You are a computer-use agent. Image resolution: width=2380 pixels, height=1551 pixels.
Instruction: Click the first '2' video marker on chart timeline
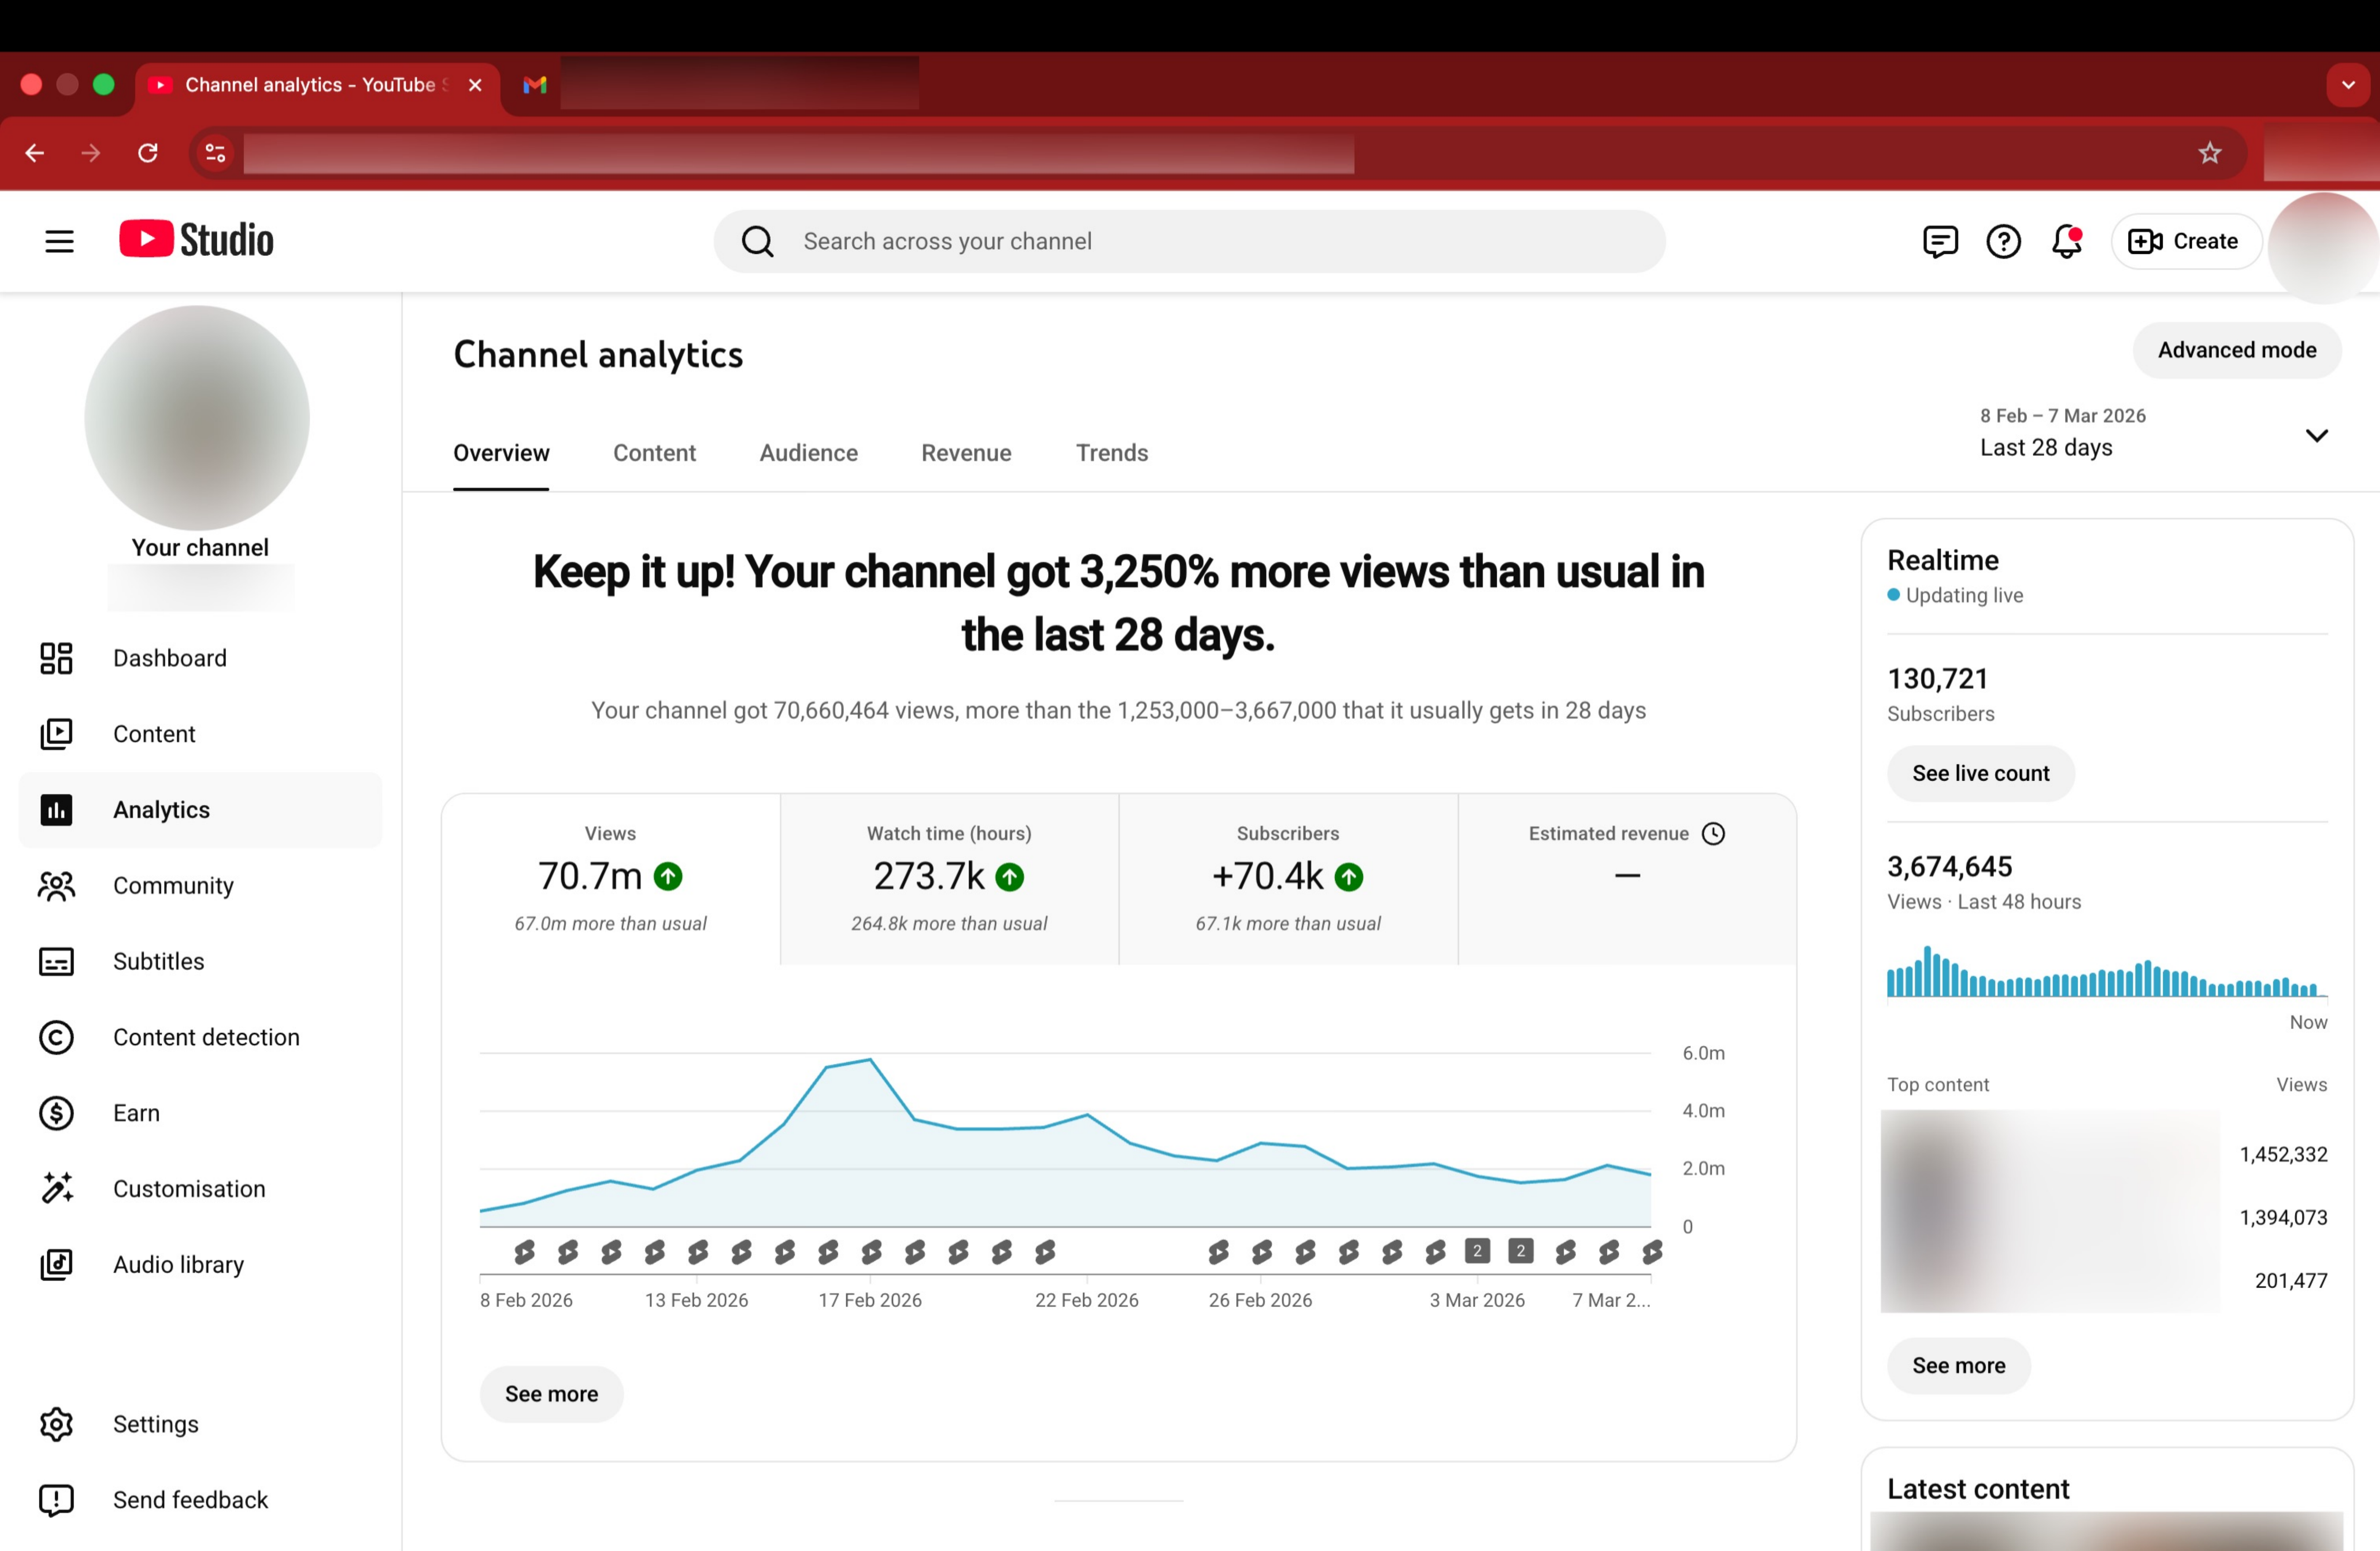pos(1477,1251)
